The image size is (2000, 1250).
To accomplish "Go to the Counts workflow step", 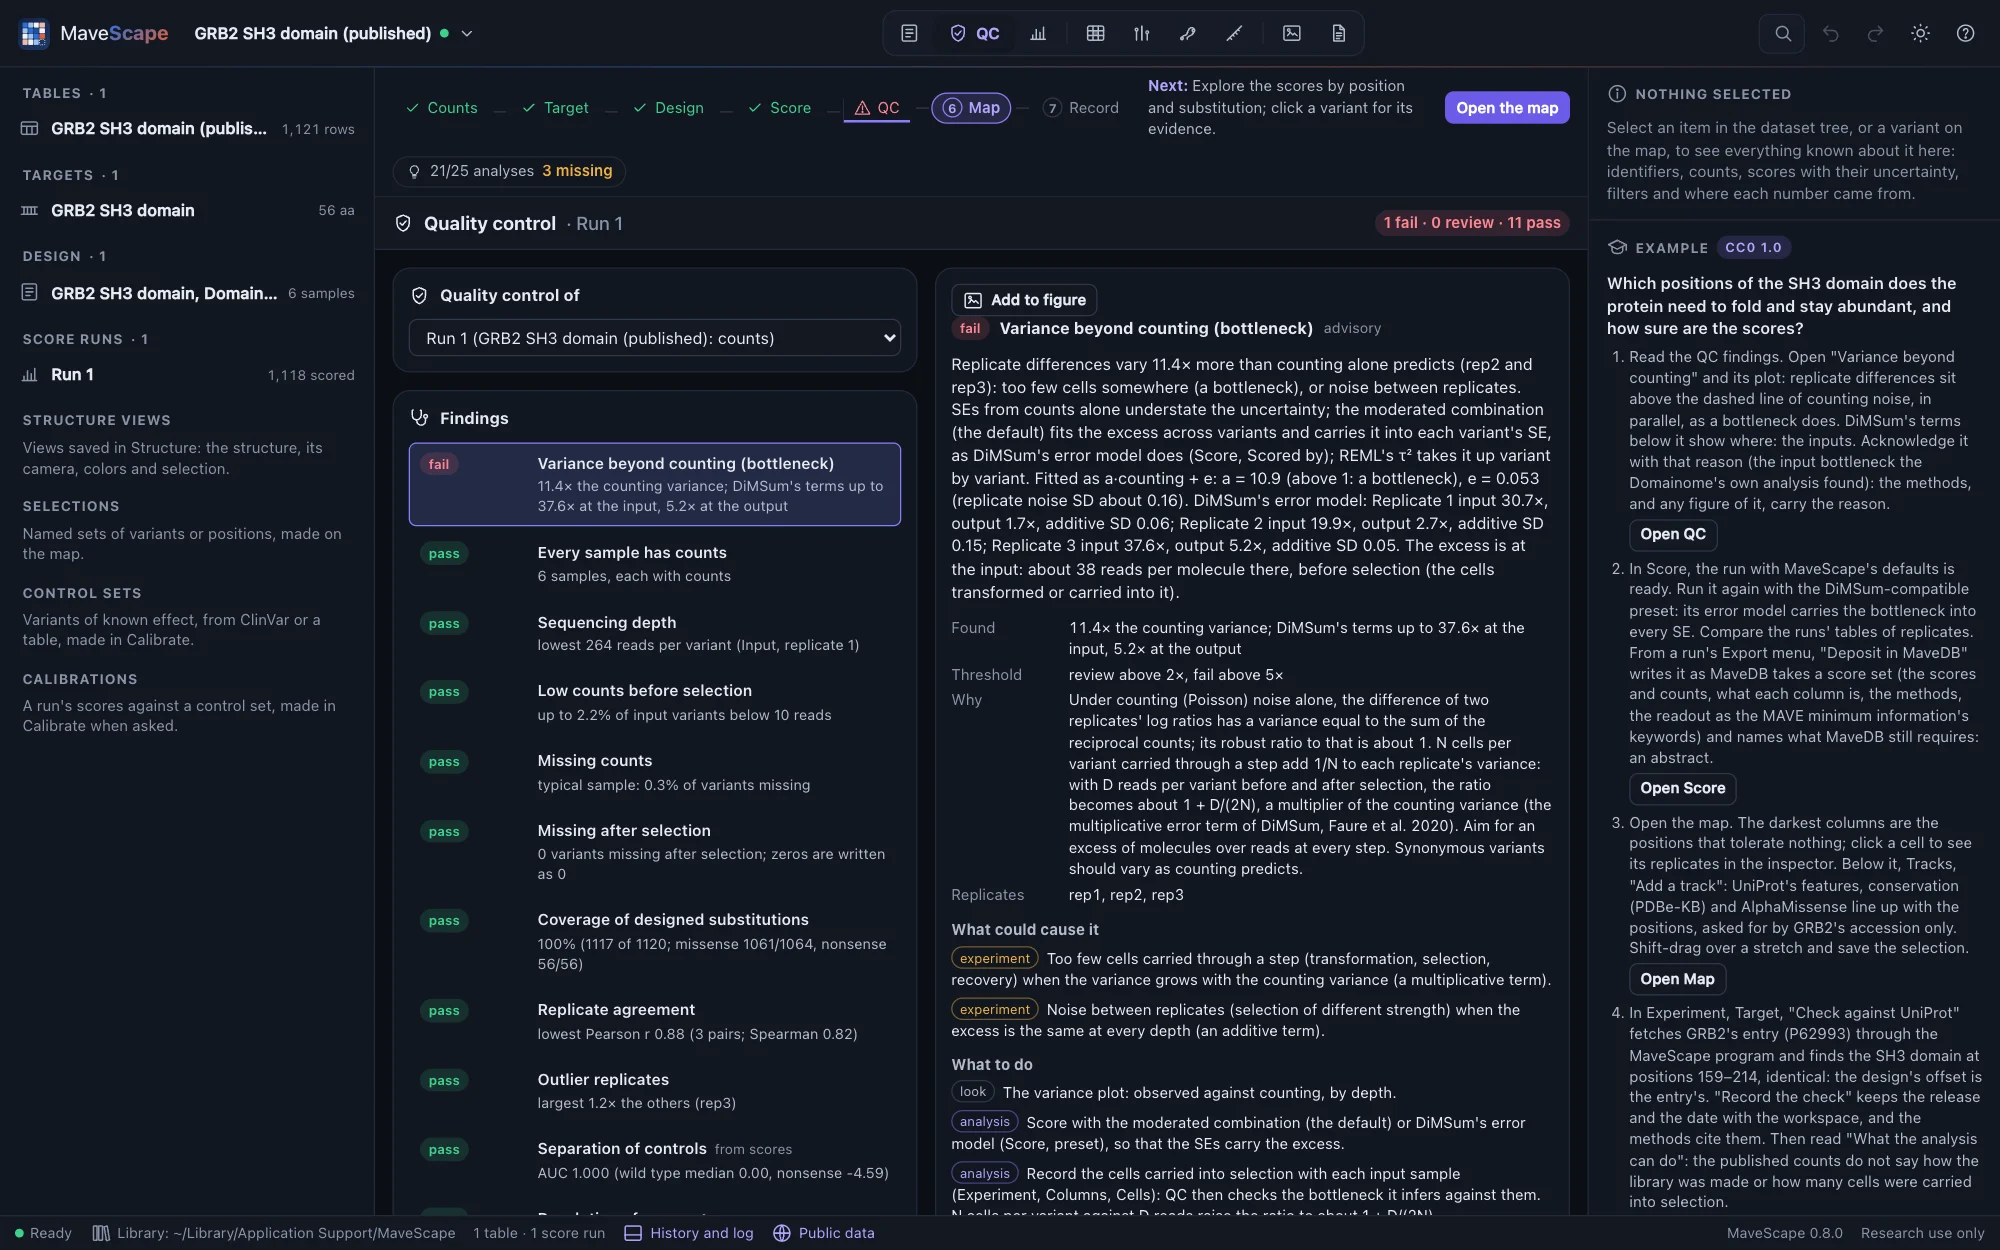I will (441, 108).
